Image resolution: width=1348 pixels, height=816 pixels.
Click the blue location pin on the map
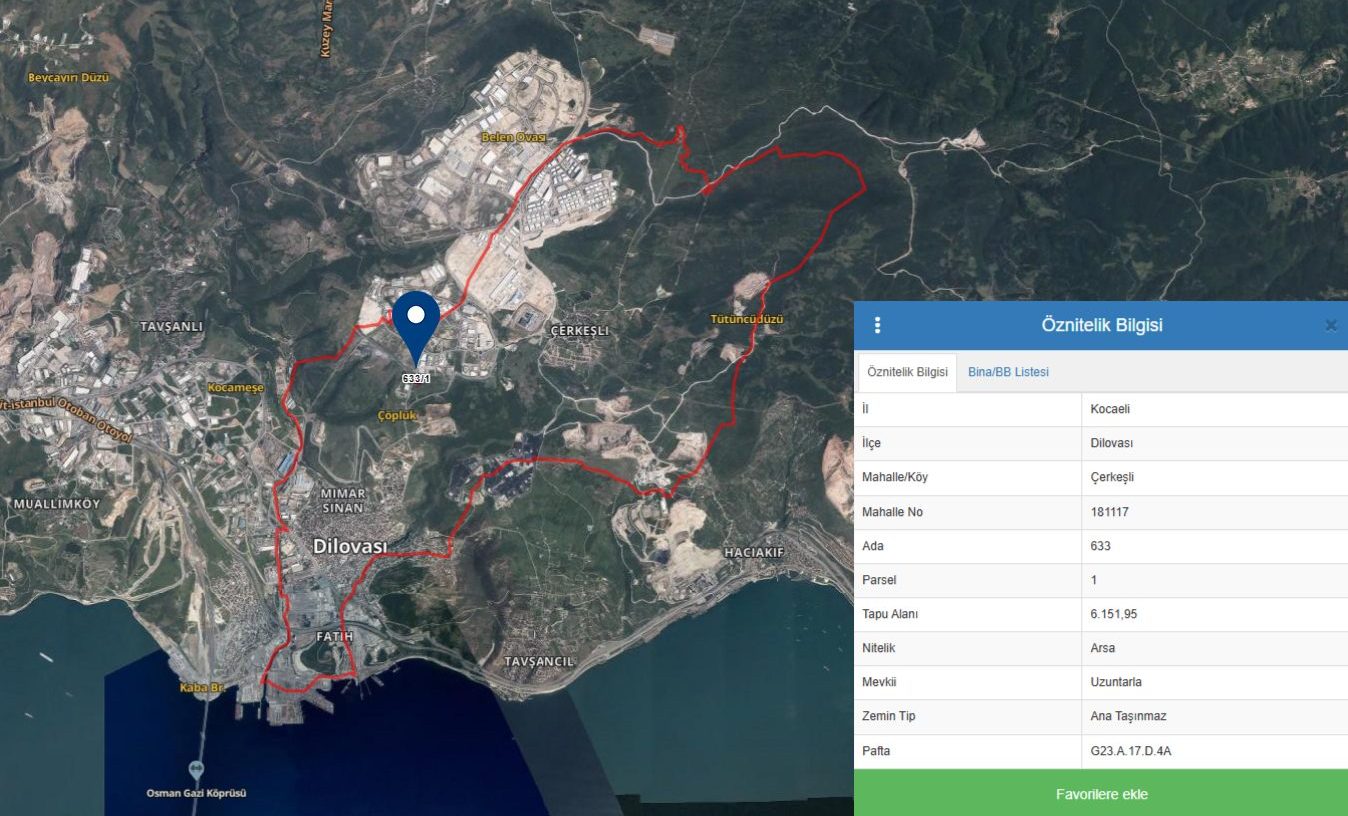(416, 322)
